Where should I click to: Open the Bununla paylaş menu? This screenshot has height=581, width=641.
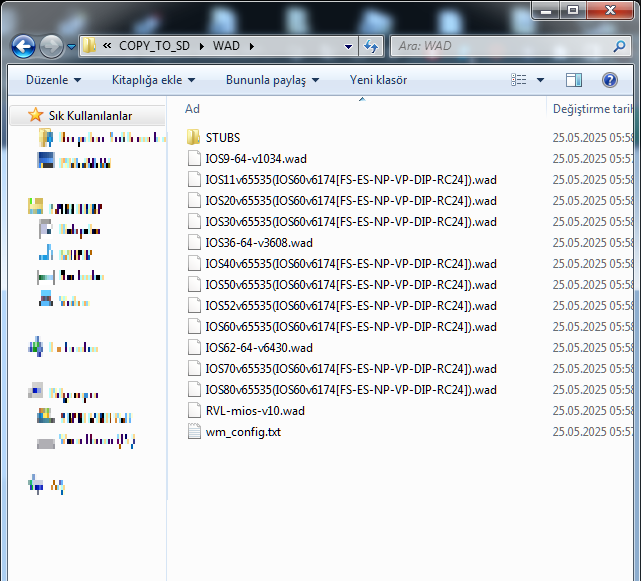coord(272,80)
